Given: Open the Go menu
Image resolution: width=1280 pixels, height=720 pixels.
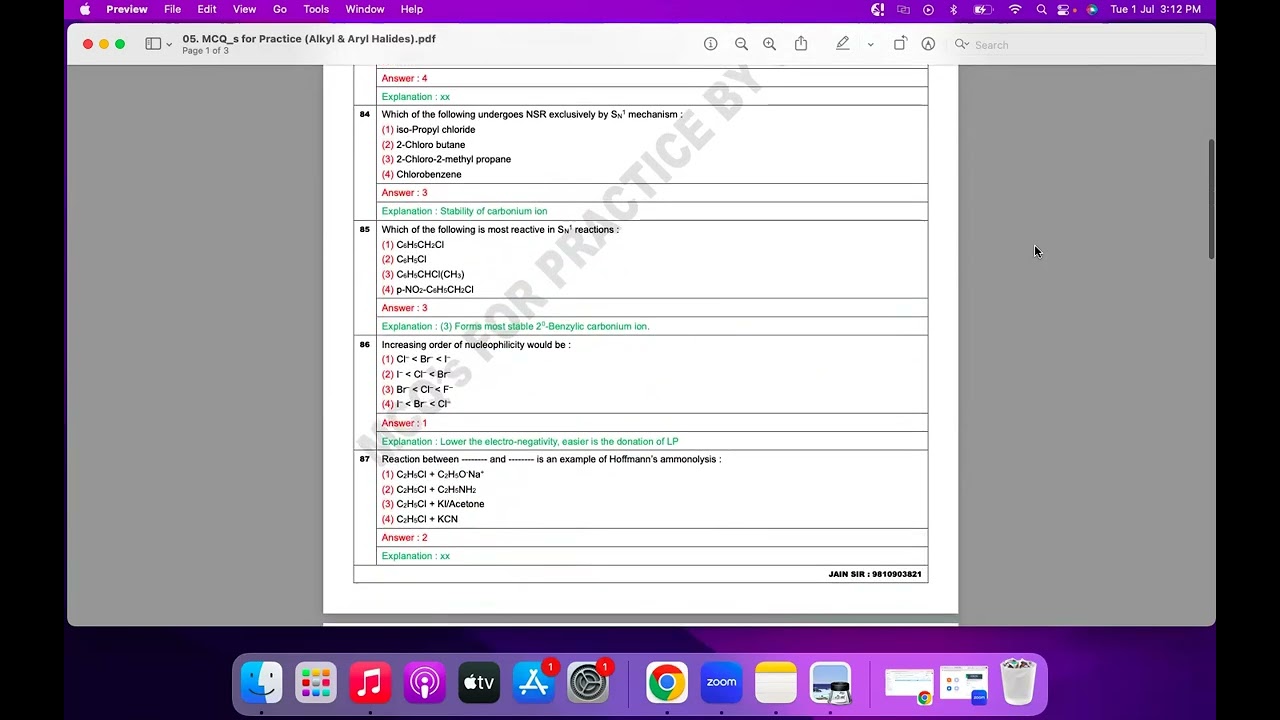Looking at the screenshot, I should pos(280,9).
